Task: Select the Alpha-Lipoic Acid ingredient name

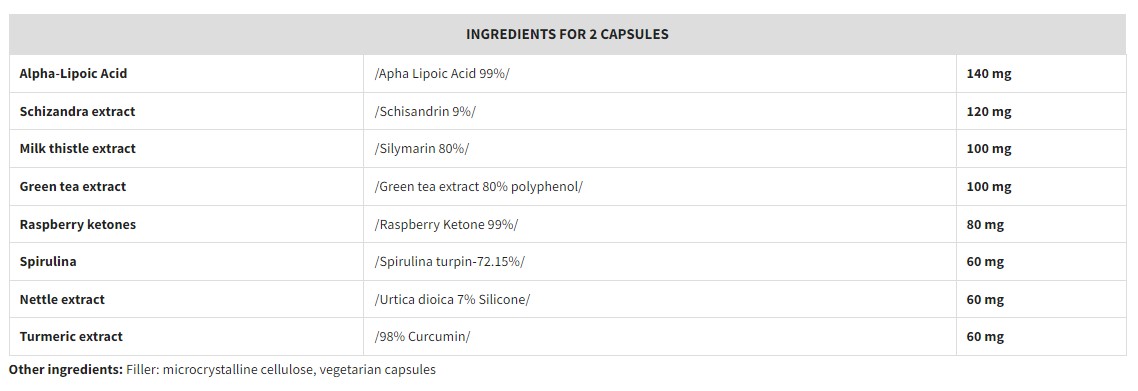Action: coord(73,73)
